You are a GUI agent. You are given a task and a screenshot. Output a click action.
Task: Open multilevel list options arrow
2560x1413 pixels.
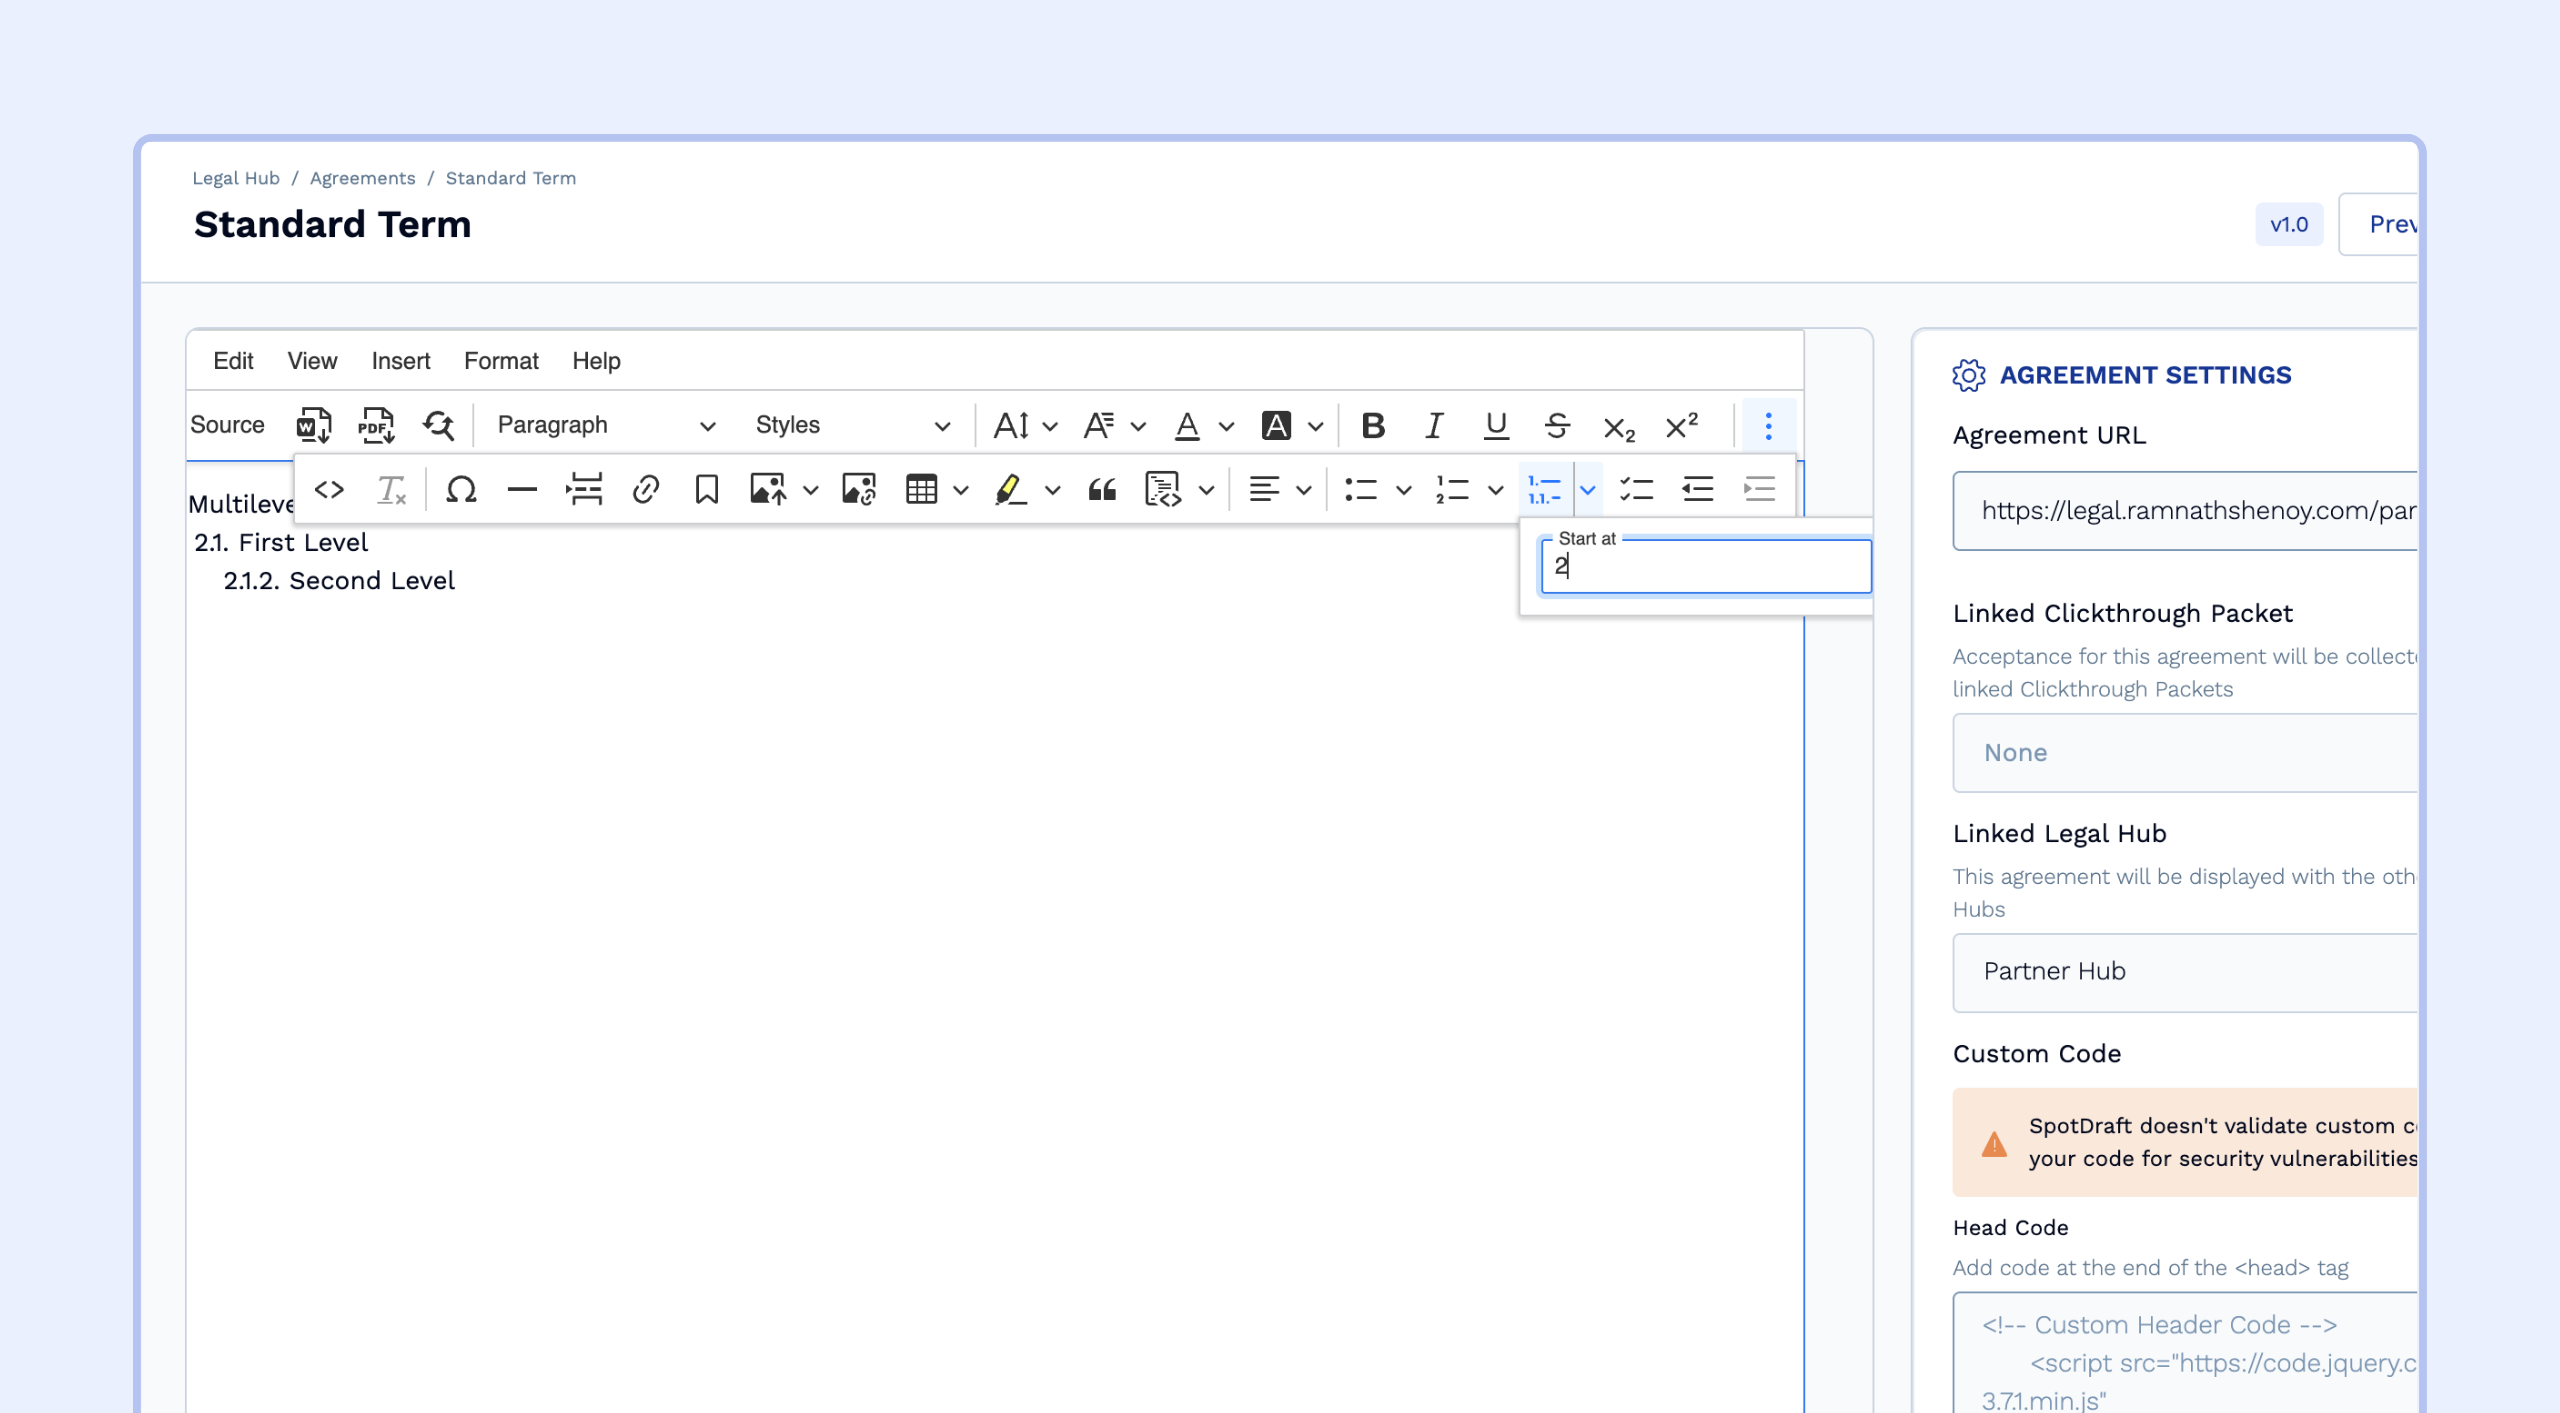tap(1588, 490)
